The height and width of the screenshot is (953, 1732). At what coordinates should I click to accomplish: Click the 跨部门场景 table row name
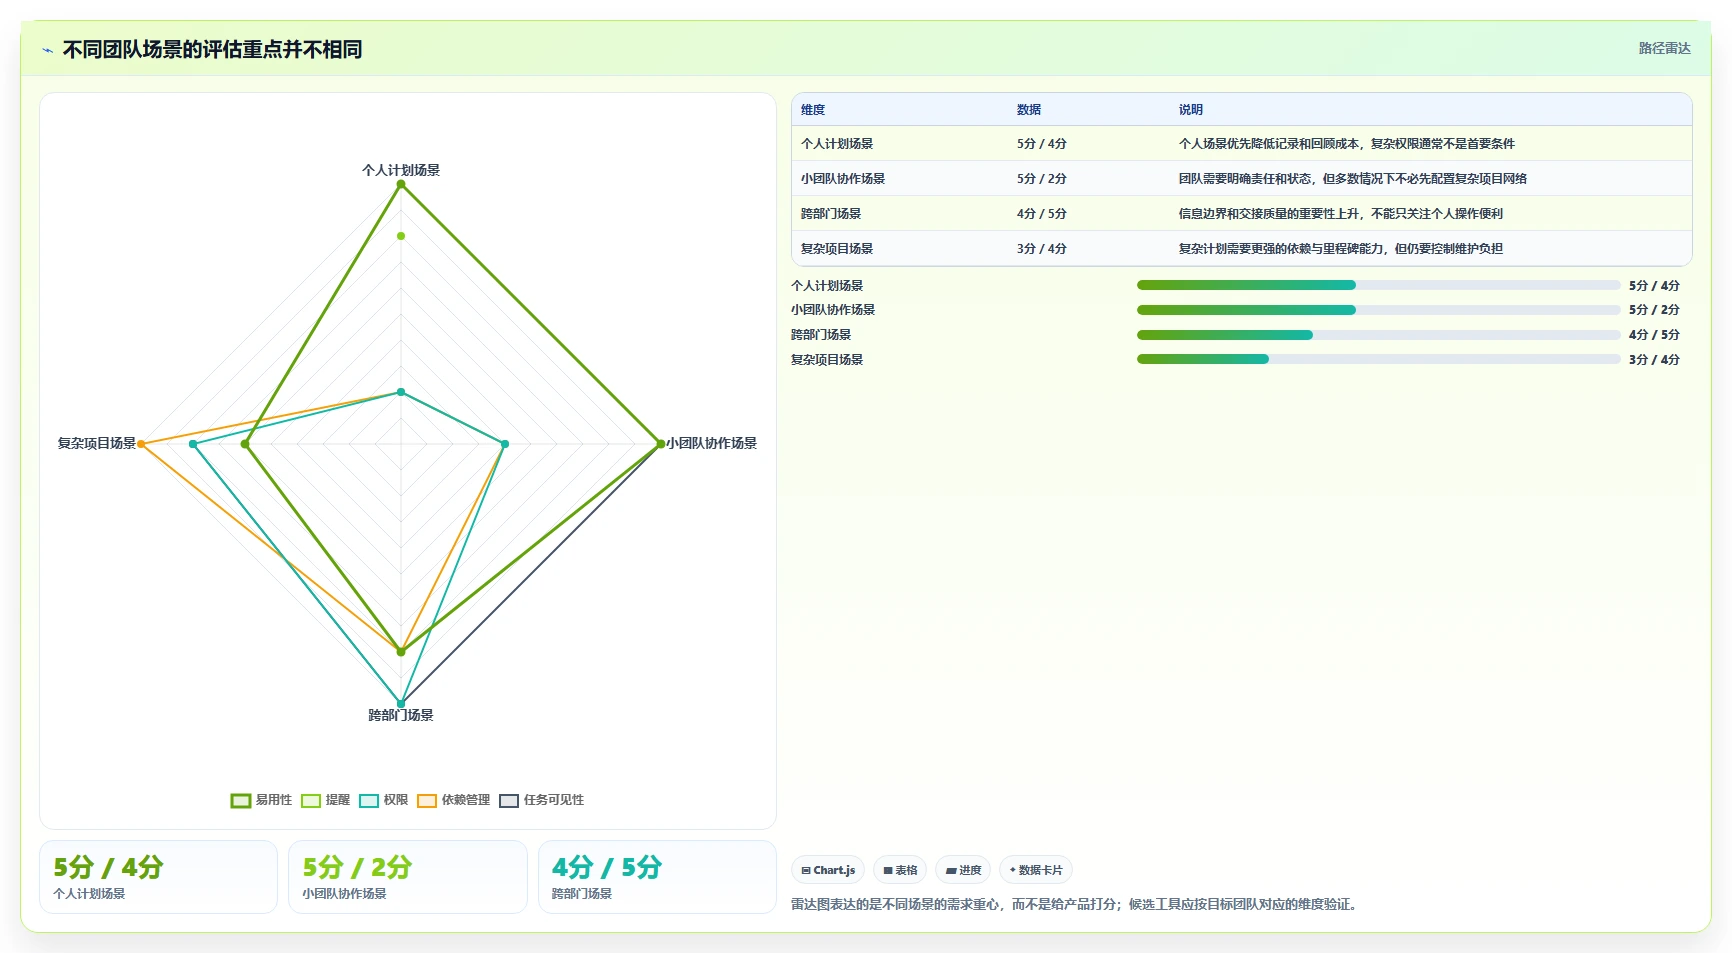click(831, 214)
